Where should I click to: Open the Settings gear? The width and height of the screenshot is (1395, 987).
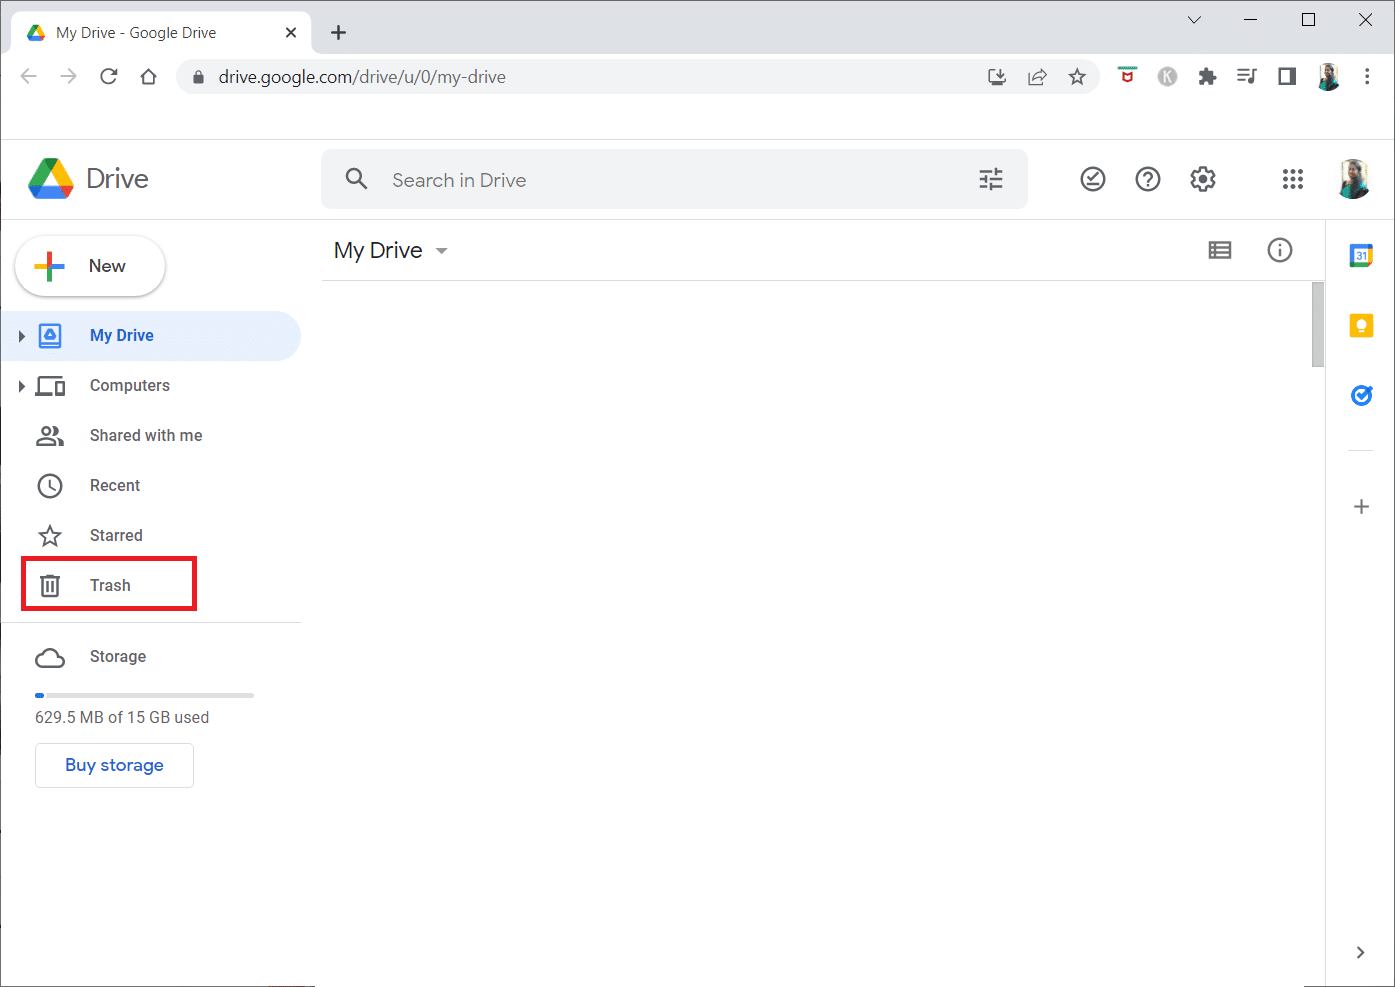1203,179
